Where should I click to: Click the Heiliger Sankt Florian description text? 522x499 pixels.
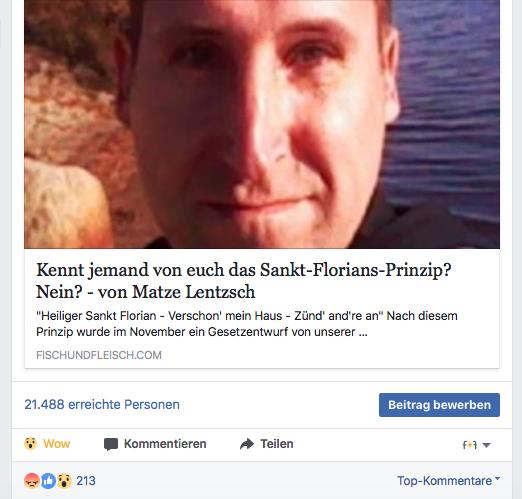(x=247, y=324)
